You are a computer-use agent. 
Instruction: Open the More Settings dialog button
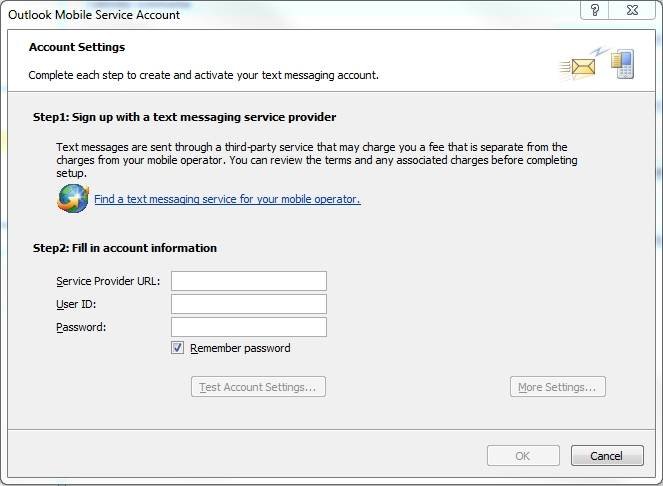tap(558, 387)
